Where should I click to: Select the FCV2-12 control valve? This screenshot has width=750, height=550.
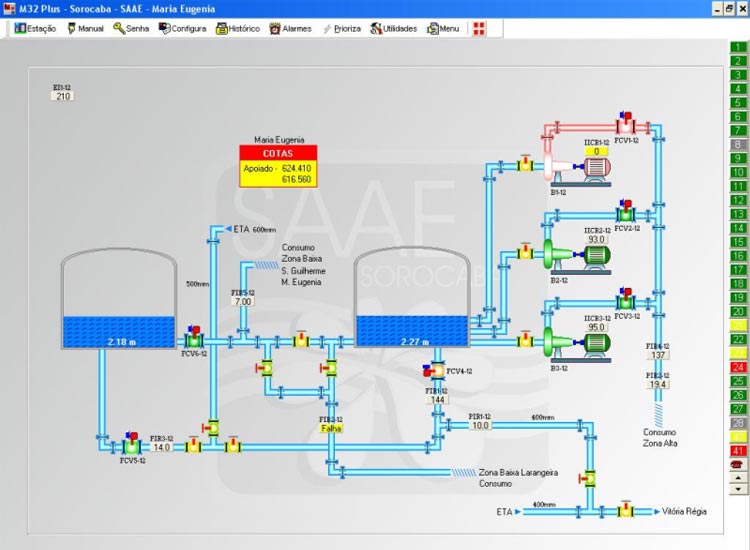click(x=625, y=212)
